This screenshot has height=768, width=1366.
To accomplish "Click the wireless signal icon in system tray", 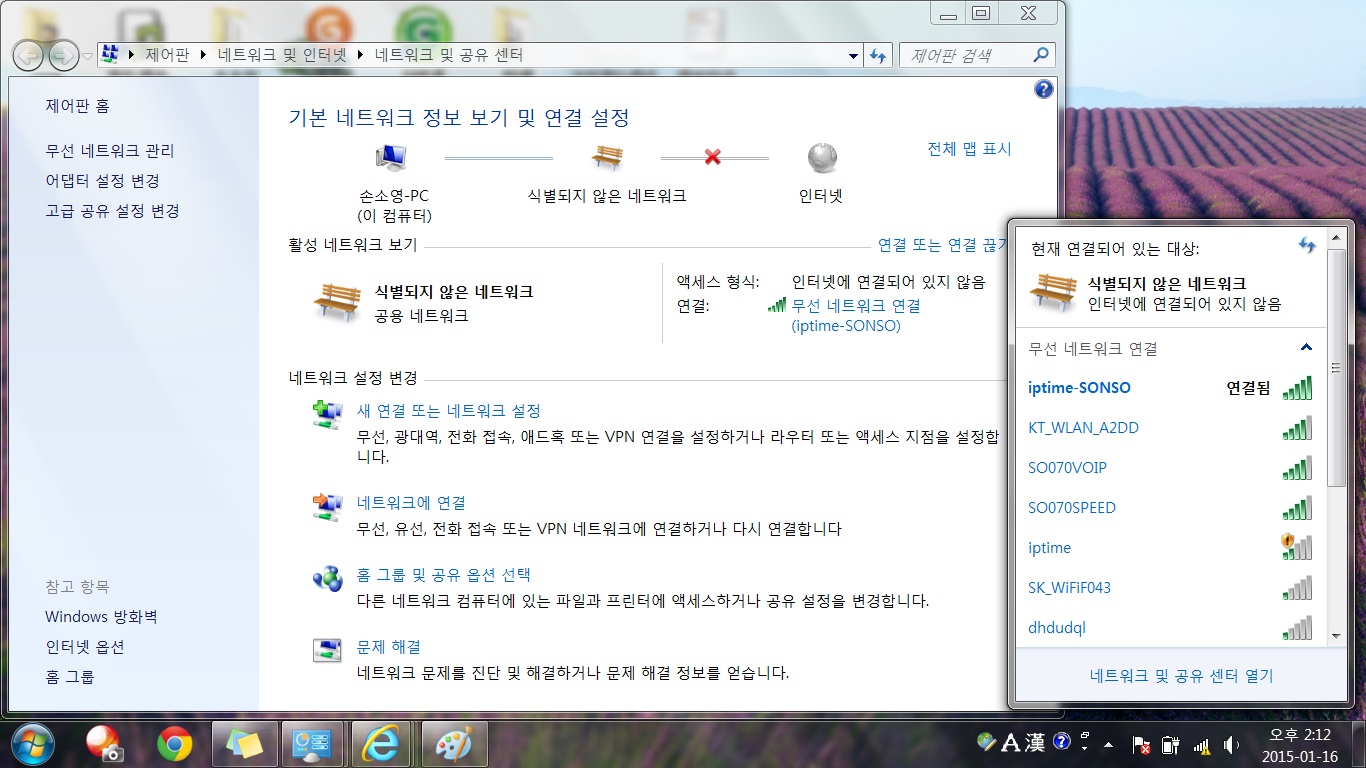I will (1201, 745).
